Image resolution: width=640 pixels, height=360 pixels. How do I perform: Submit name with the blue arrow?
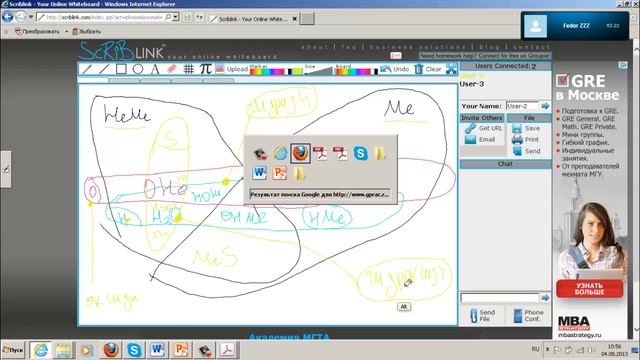(545, 106)
